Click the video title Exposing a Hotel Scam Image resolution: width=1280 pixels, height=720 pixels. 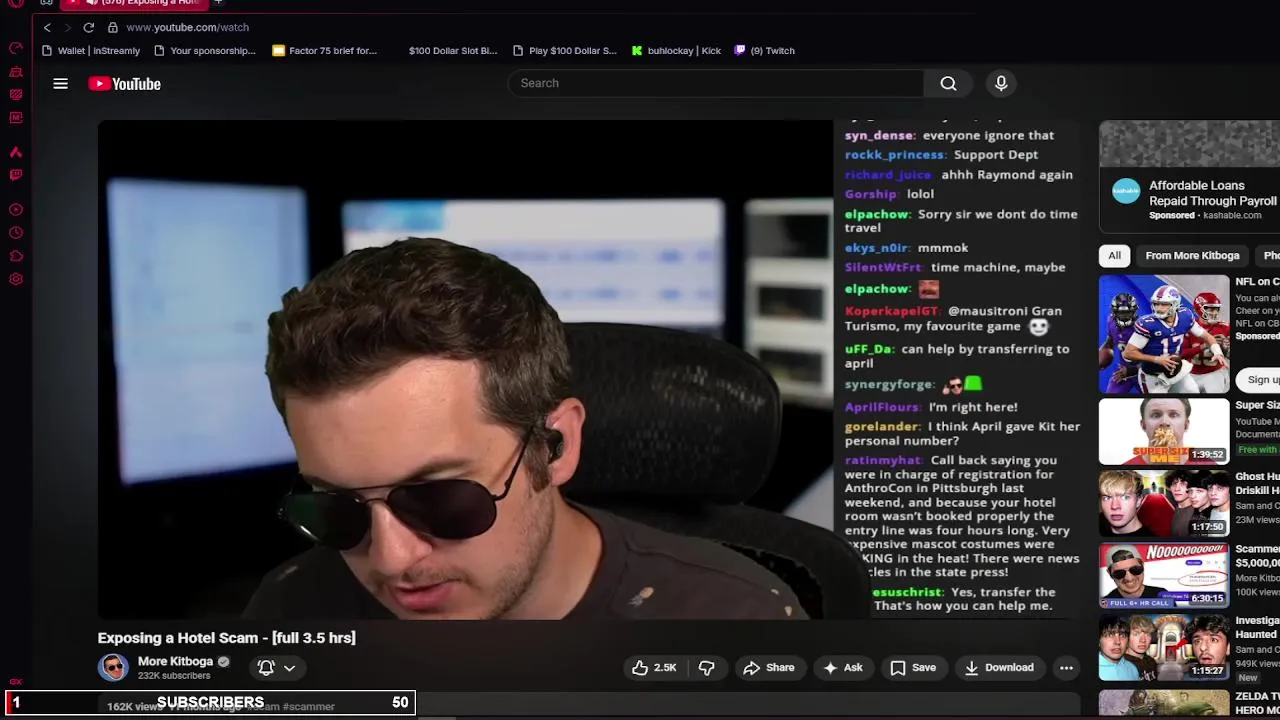coord(227,638)
